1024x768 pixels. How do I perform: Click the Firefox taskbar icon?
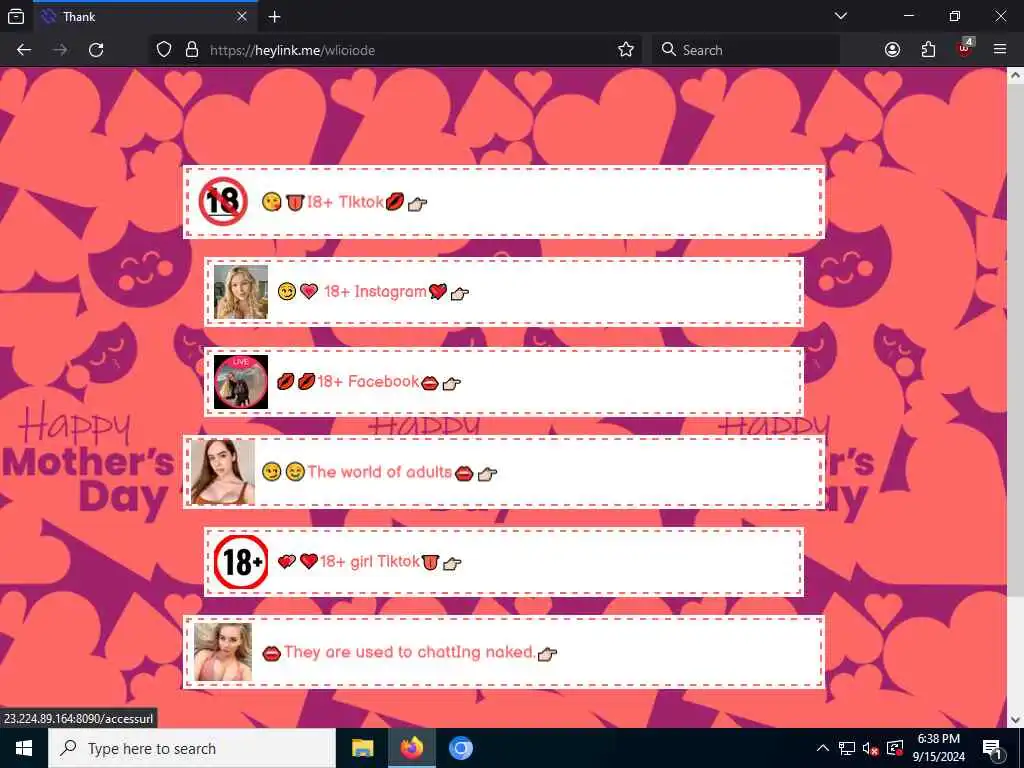(411, 748)
